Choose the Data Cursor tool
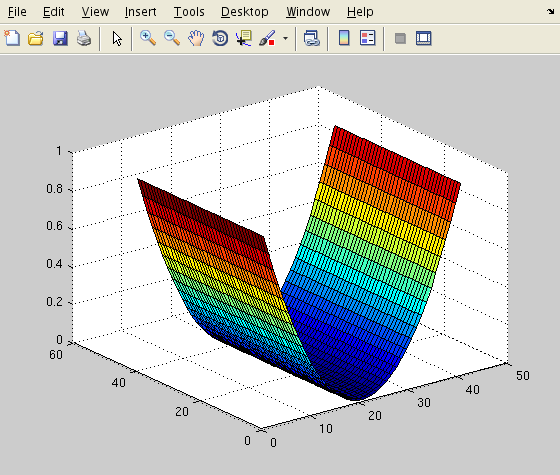The width and height of the screenshot is (560, 475). [x=244, y=38]
